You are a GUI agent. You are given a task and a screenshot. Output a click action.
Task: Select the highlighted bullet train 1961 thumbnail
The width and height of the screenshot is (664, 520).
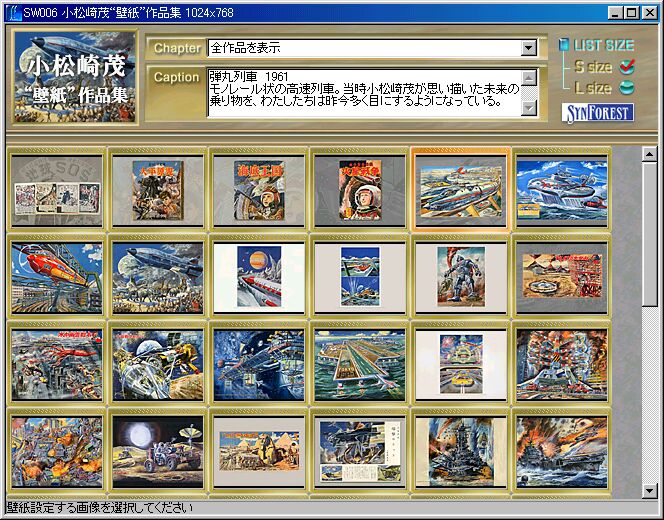[461, 191]
